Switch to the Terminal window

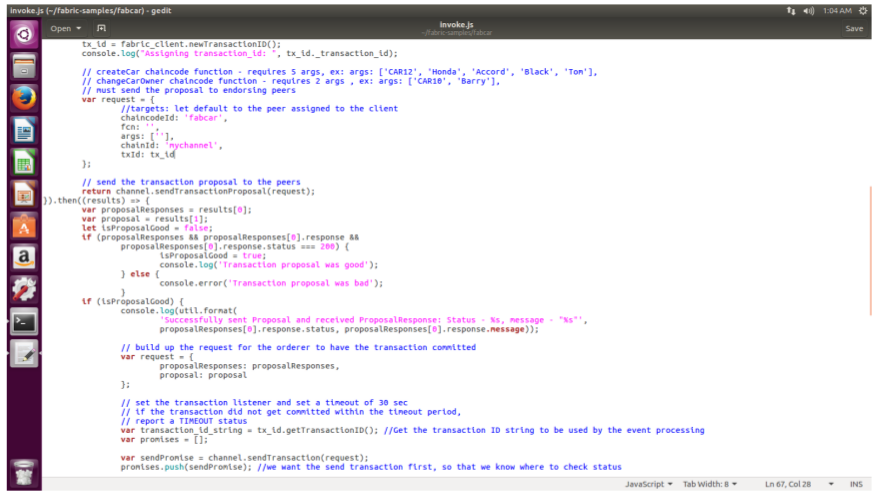point(22,322)
